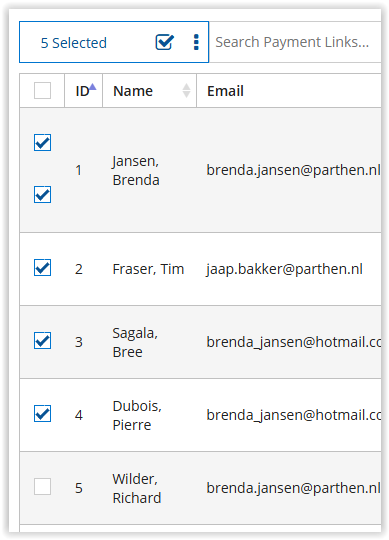389x540 pixels.
Task: Click the 5 Selected label
Action: point(74,43)
